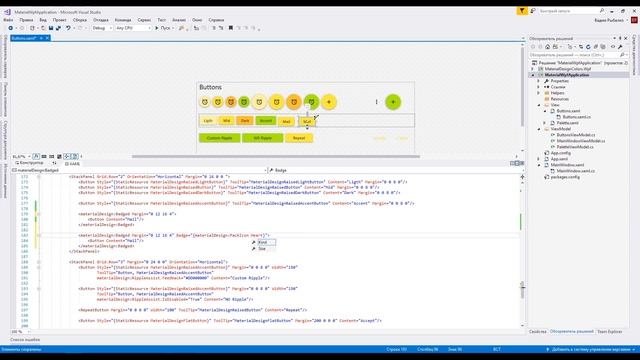The image size is (640, 360).
Task: Swap designer and XAML panes icon
Action: click(54, 163)
